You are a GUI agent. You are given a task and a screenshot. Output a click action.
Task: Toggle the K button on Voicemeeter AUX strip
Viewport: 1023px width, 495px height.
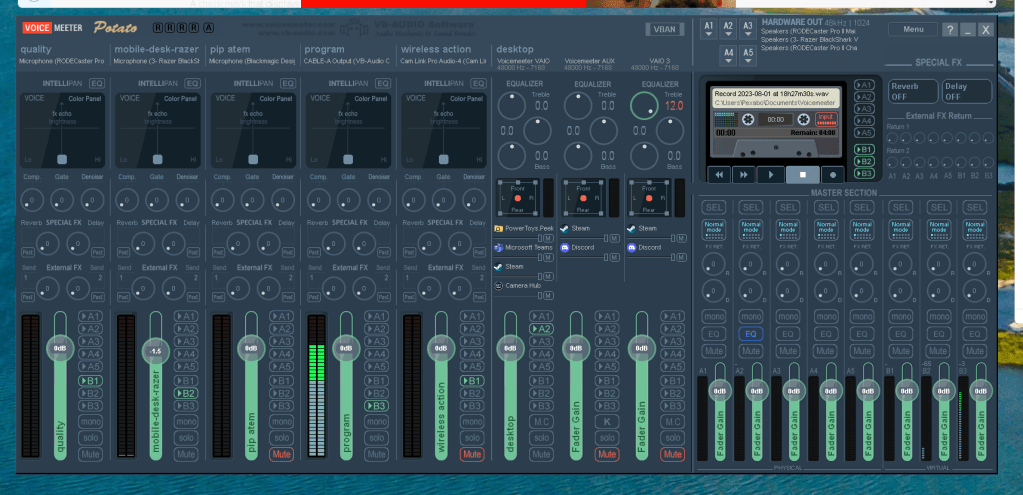607,422
